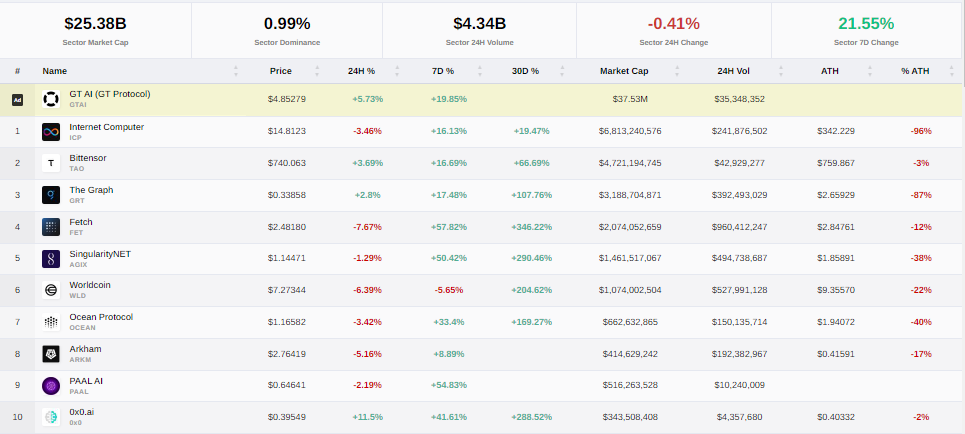
Task: Sort by 30D % sort arrows
Action: tap(562, 71)
